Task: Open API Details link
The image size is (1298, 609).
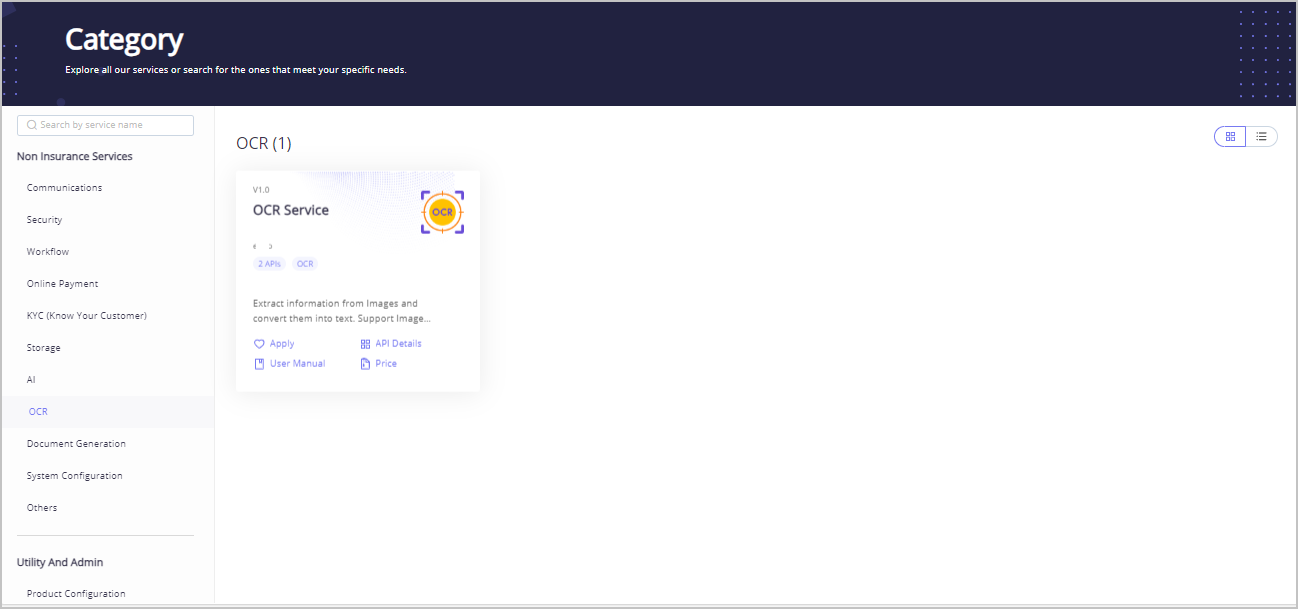Action: coord(398,343)
